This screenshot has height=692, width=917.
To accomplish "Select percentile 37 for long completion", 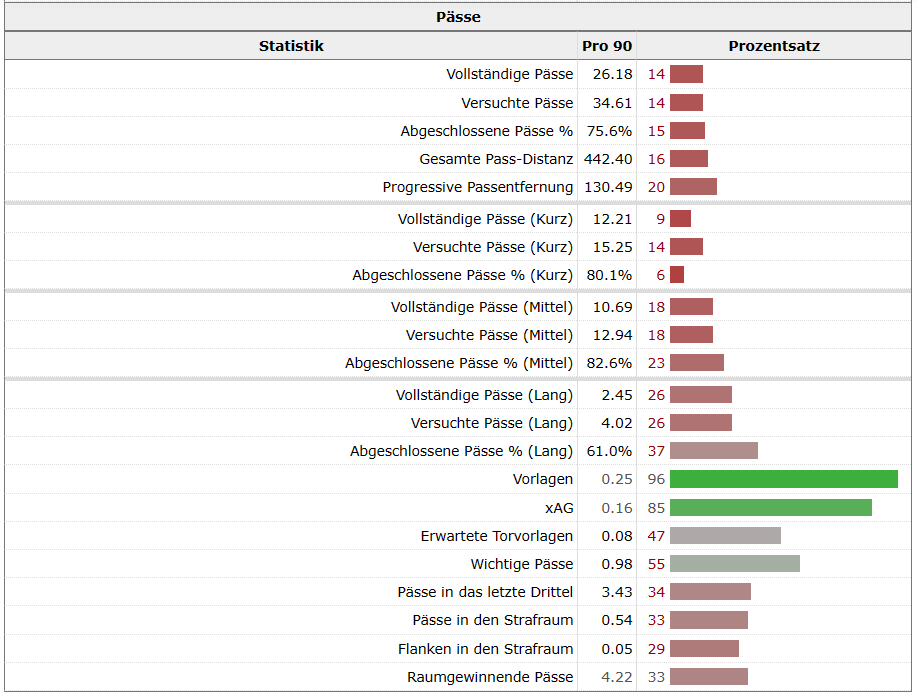I will click(x=656, y=452).
